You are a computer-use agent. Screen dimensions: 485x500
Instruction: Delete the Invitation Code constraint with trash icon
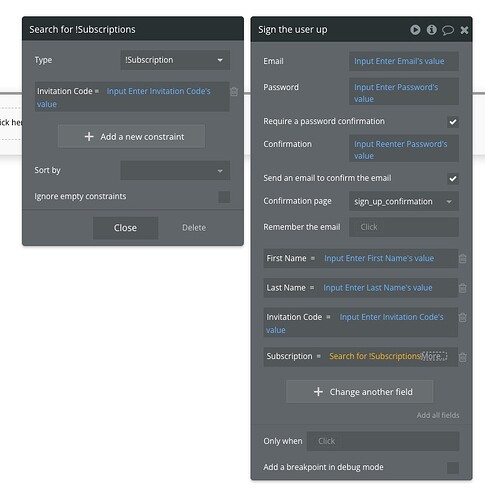click(x=234, y=91)
